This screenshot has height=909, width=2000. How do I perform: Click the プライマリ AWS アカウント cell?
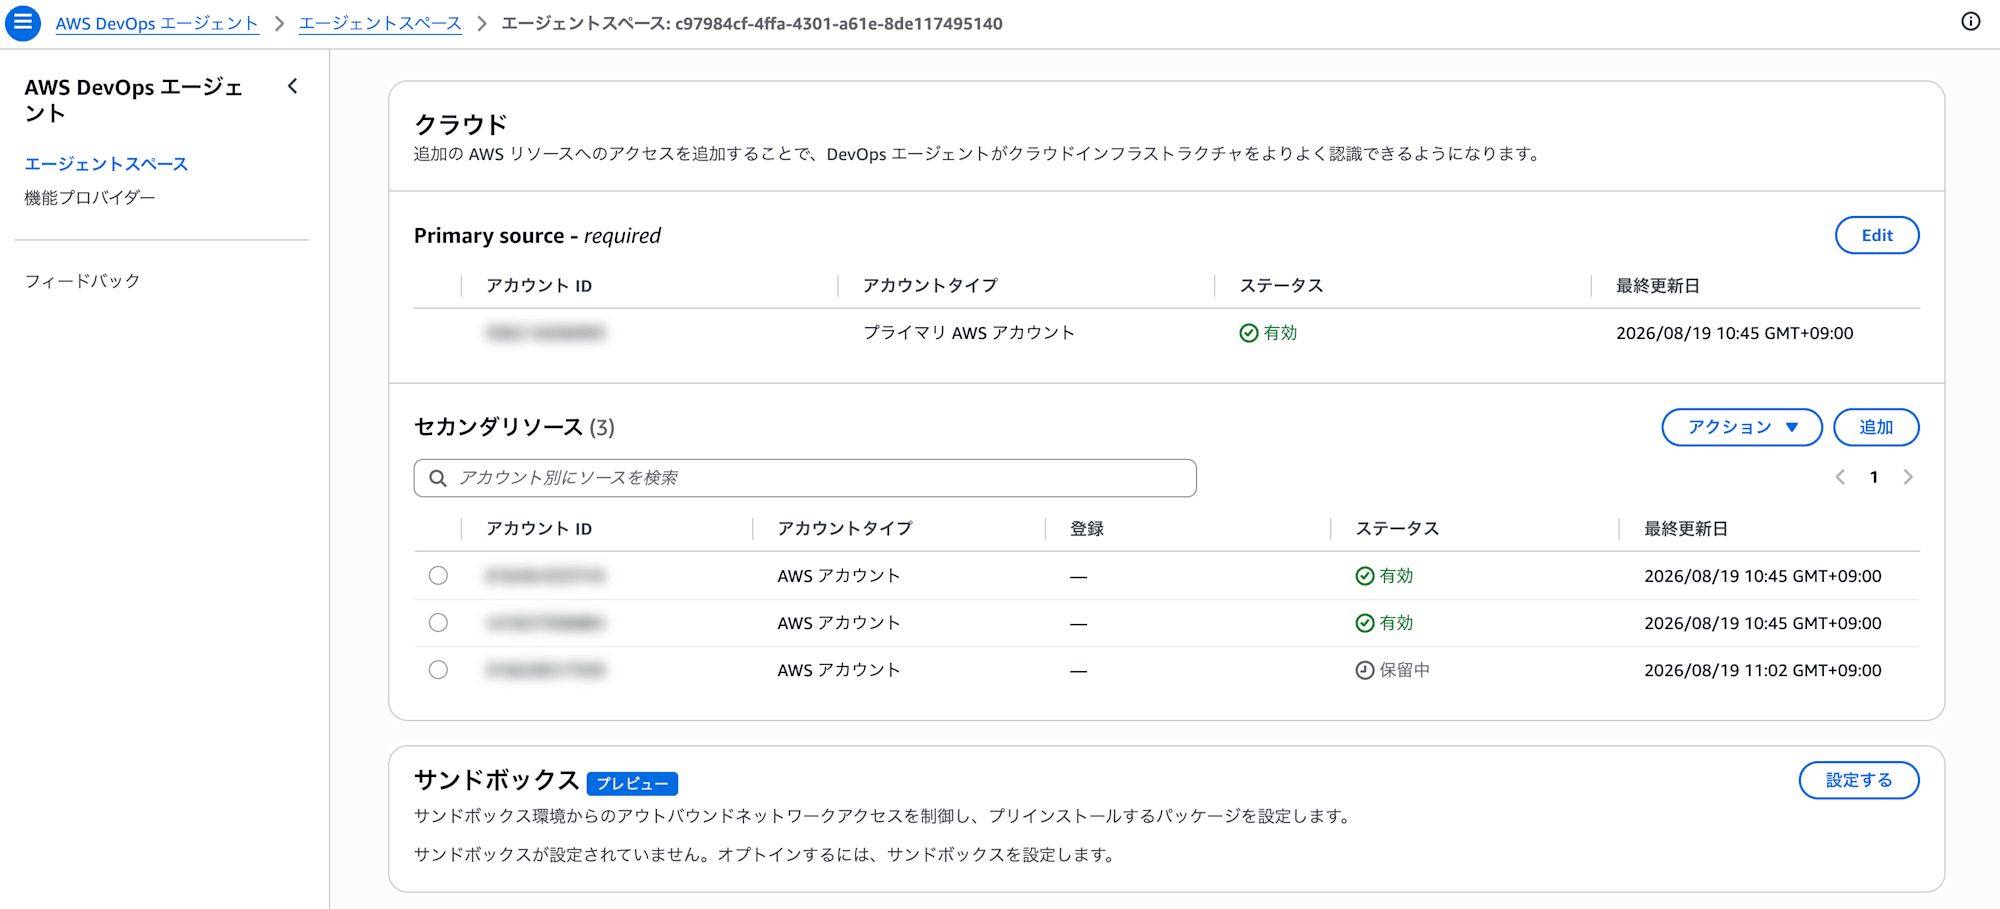pyautogui.click(x=969, y=333)
